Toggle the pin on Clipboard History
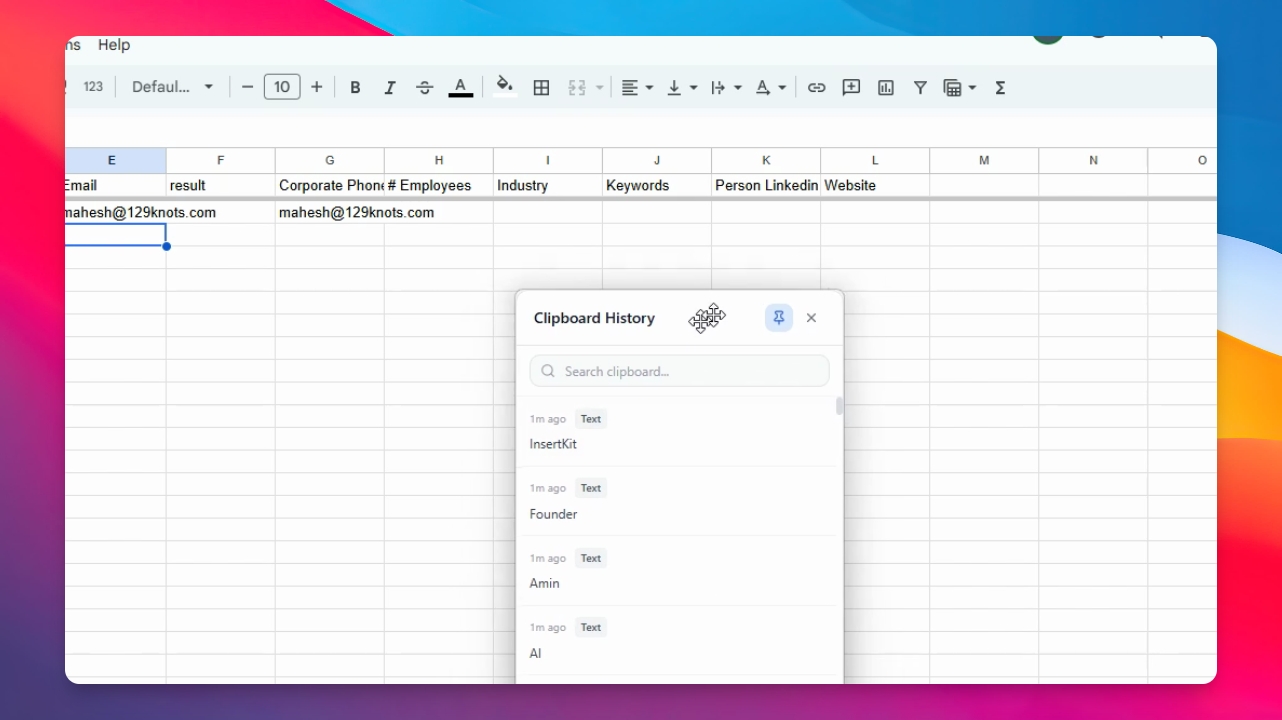 click(779, 318)
